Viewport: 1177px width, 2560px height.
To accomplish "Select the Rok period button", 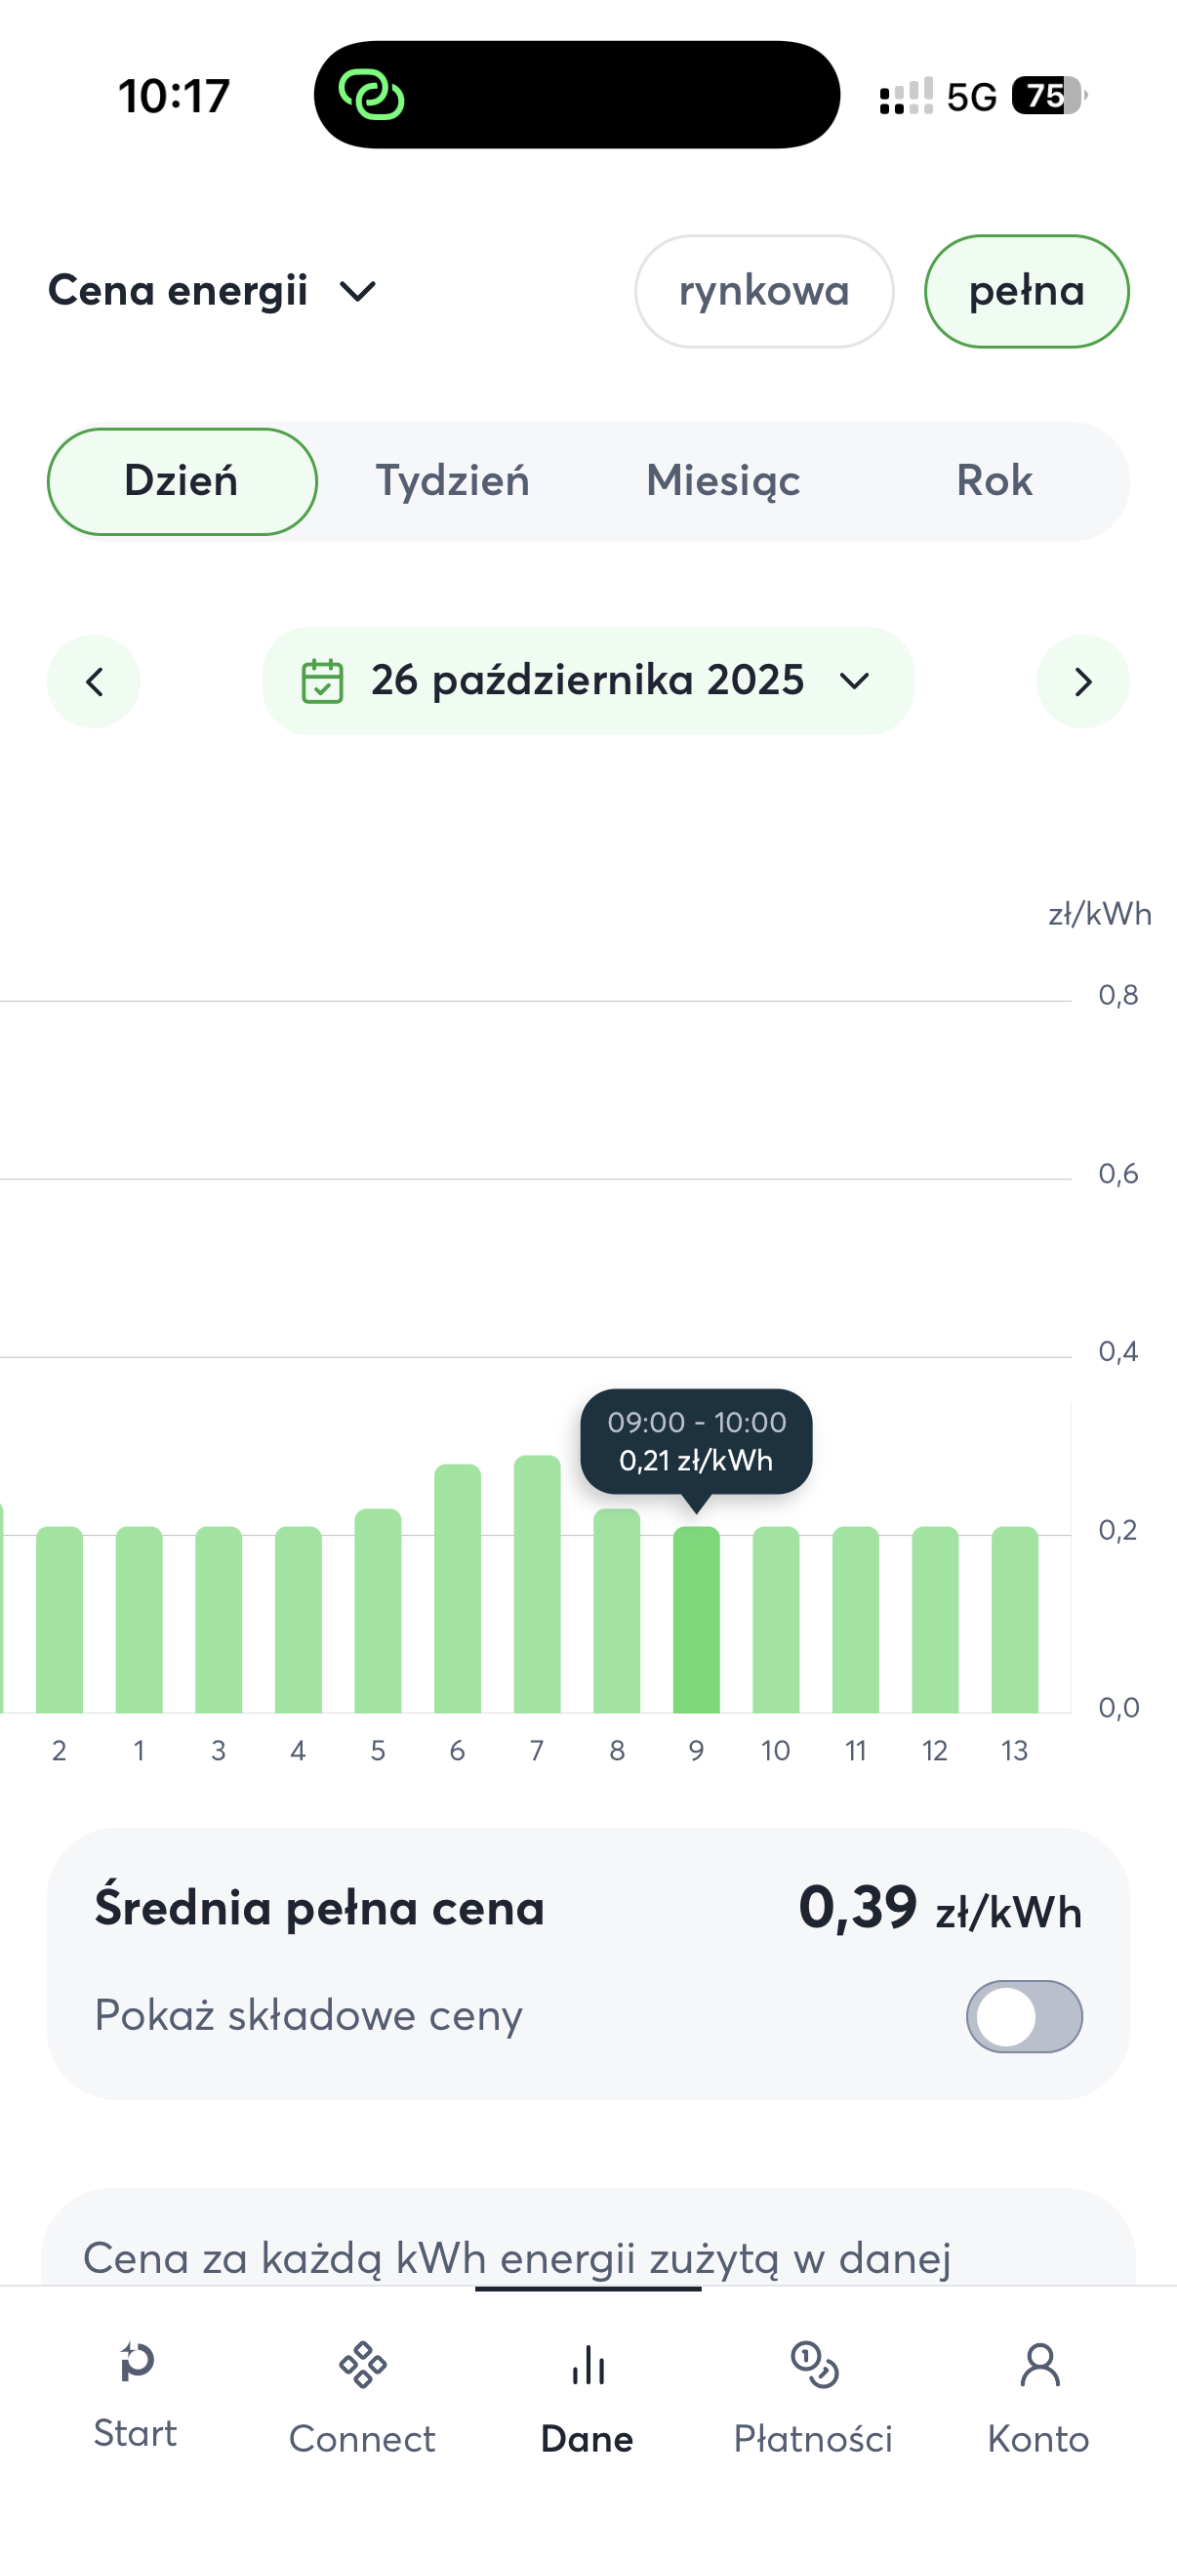I will [x=994, y=481].
